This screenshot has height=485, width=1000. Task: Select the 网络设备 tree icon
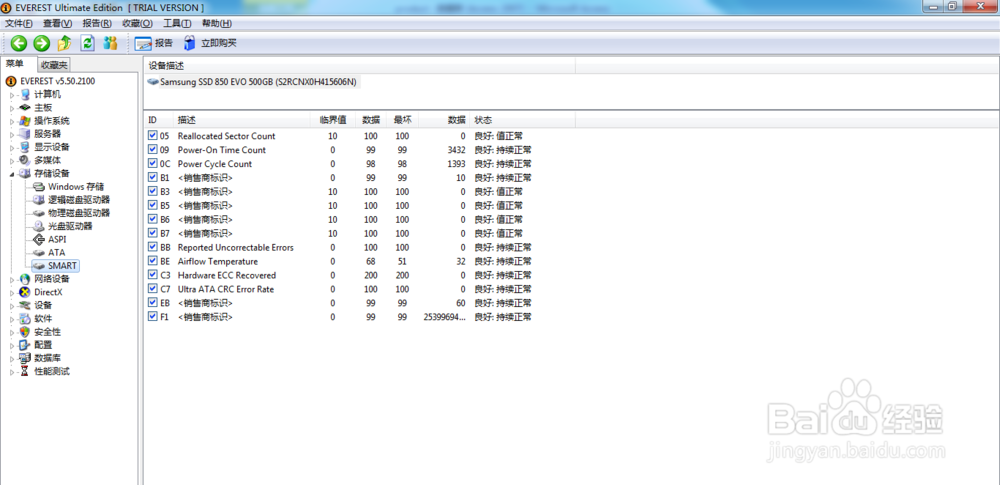coord(25,279)
